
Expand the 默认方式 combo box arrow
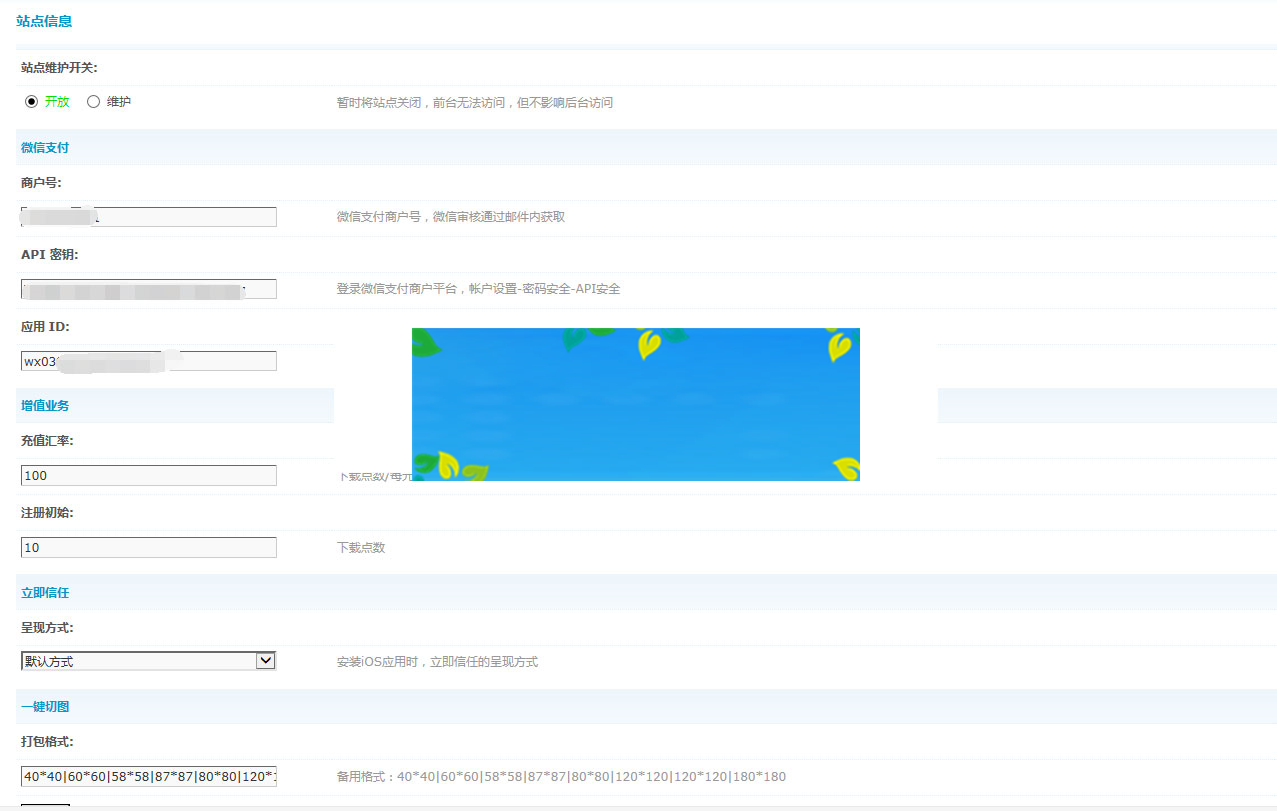coord(266,660)
